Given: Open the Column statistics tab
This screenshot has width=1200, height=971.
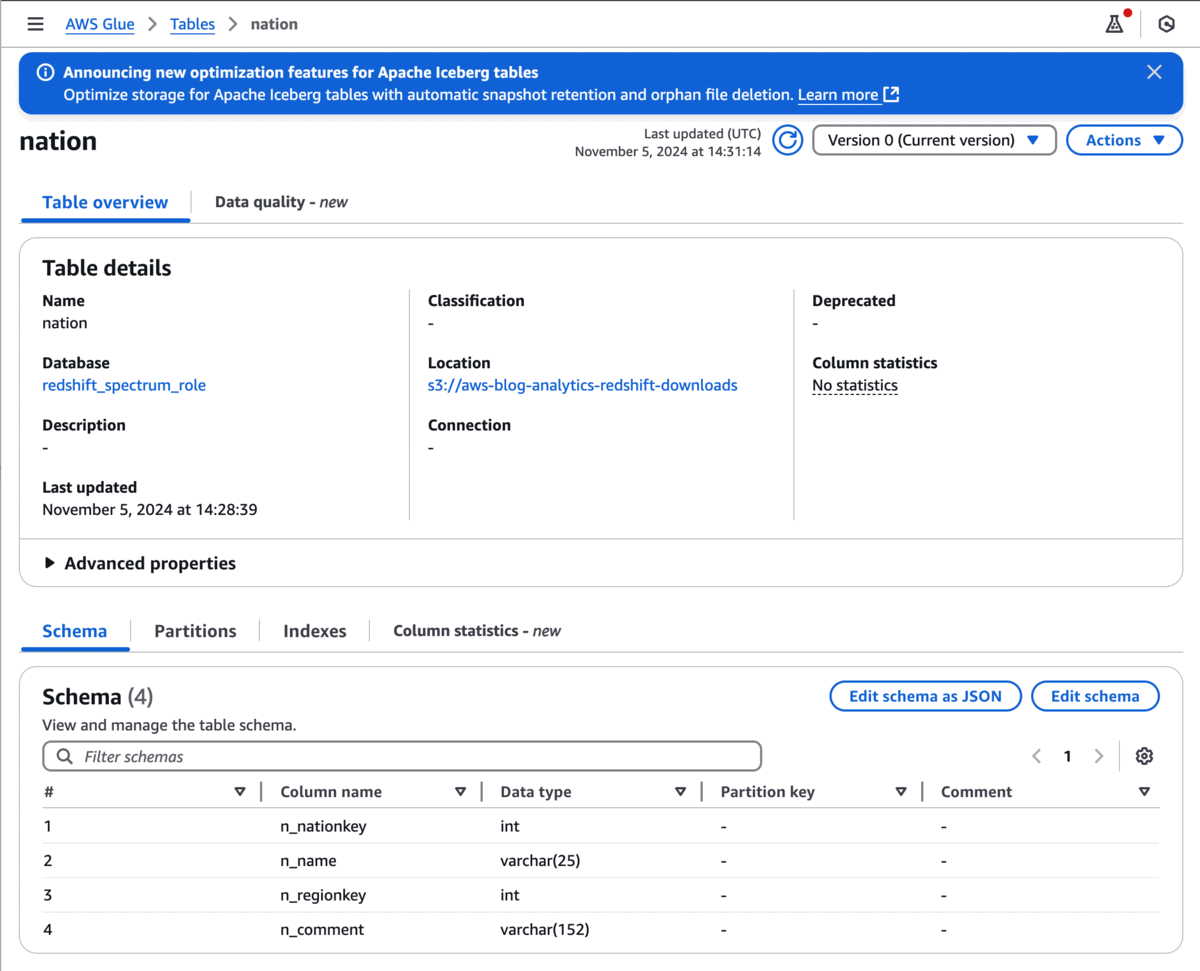Looking at the screenshot, I should 477,631.
